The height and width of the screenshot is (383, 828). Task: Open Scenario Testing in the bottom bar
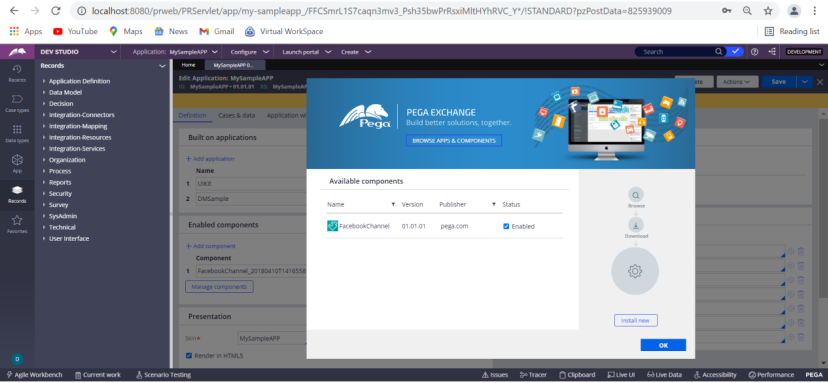coord(163,375)
